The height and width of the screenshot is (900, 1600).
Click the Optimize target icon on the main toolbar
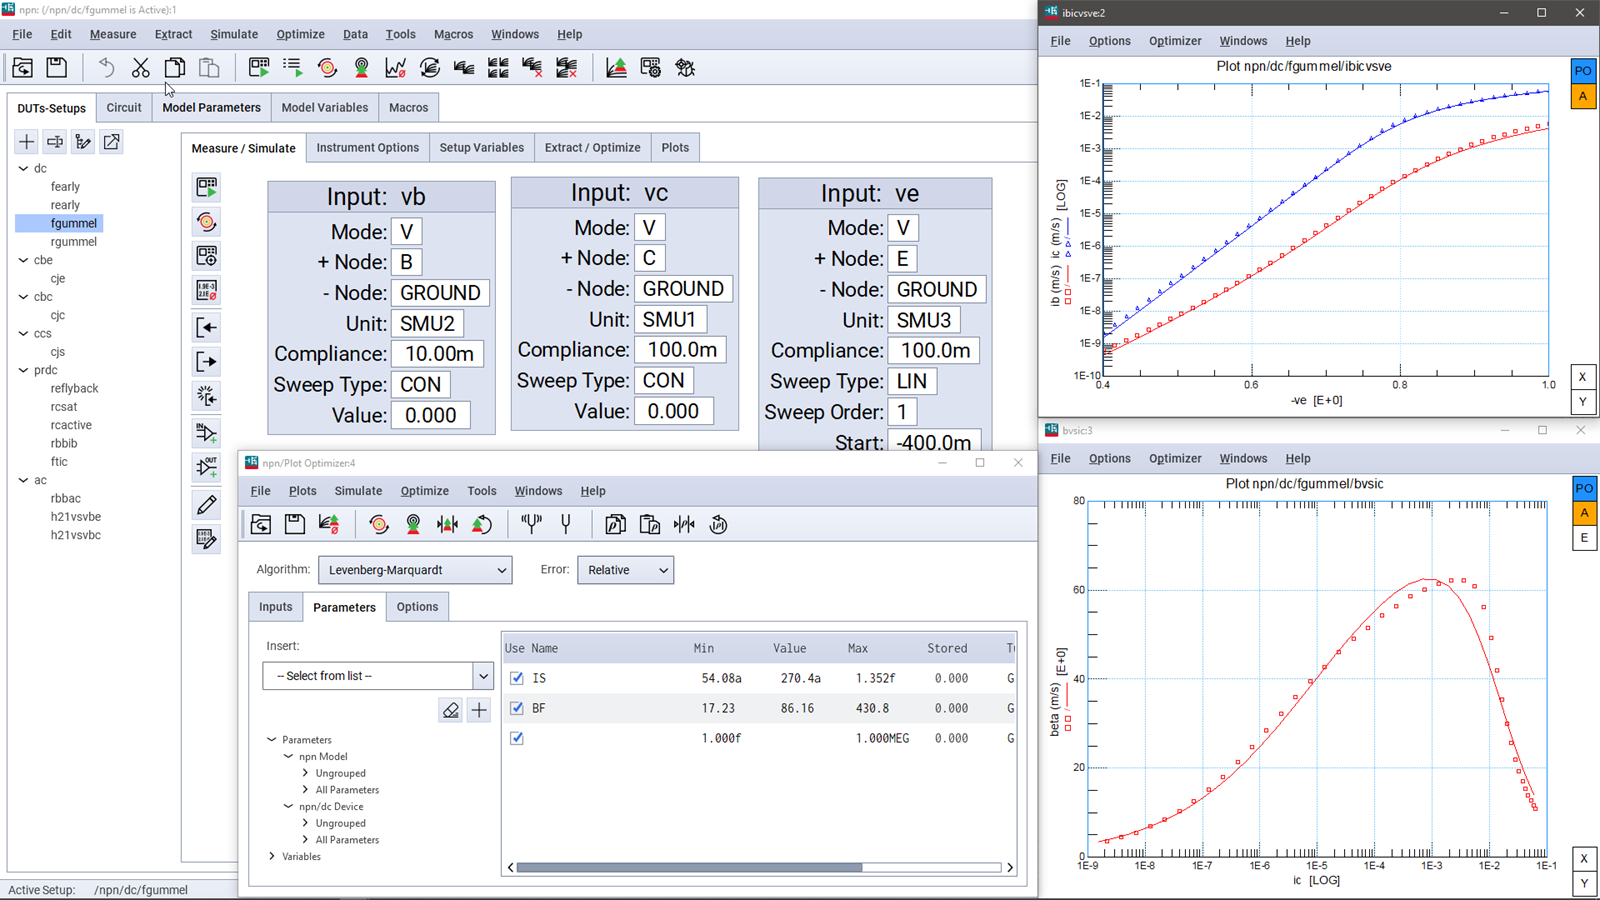(x=328, y=67)
